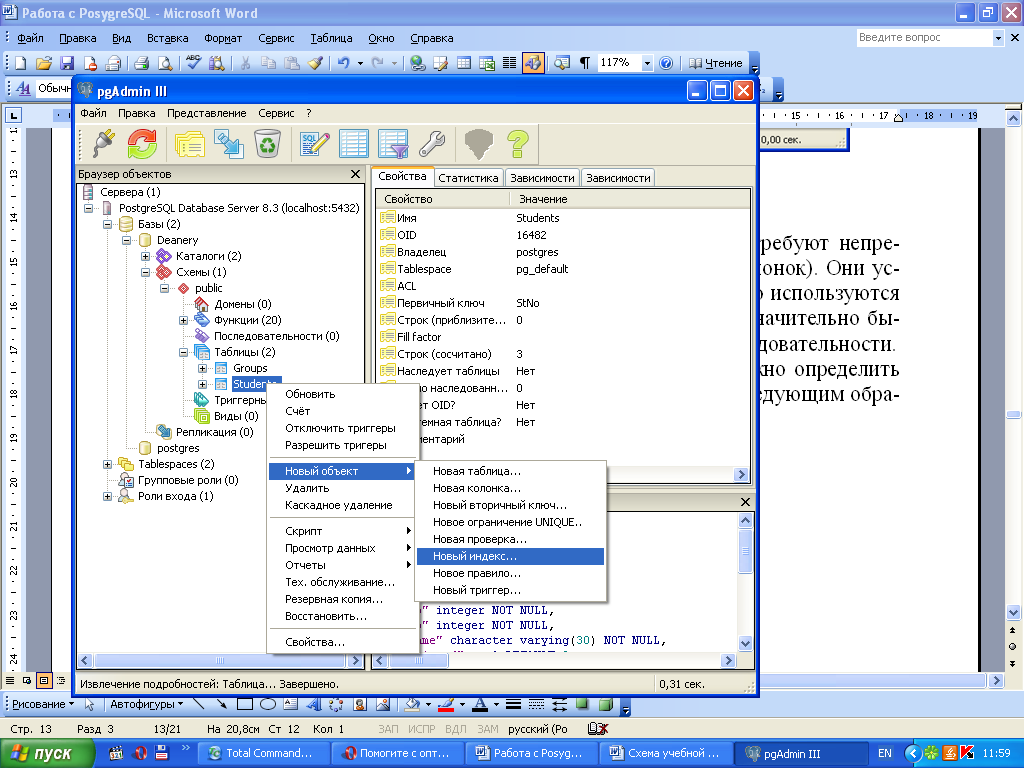This screenshot has height=768, width=1024.
Task: Click Обновить in the context menu
Action: pos(342,394)
